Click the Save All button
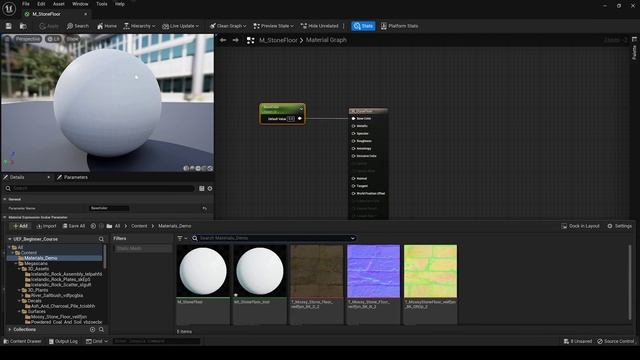Image resolution: width=640 pixels, height=360 pixels. 74,226
